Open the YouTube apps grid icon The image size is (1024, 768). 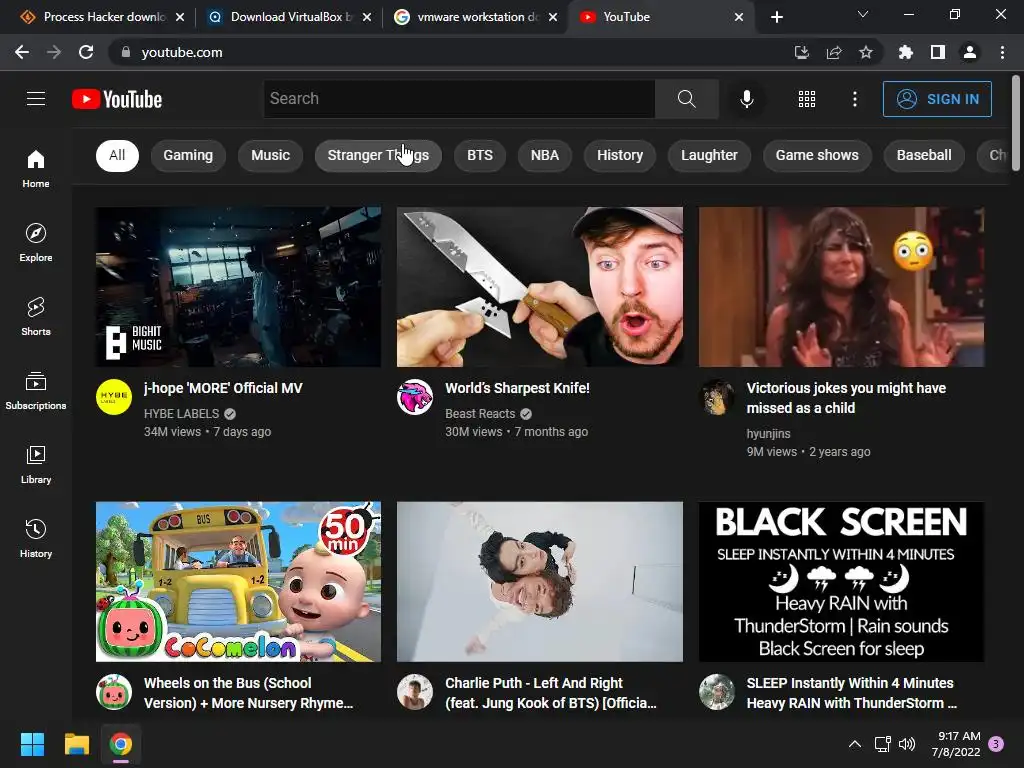pos(807,99)
